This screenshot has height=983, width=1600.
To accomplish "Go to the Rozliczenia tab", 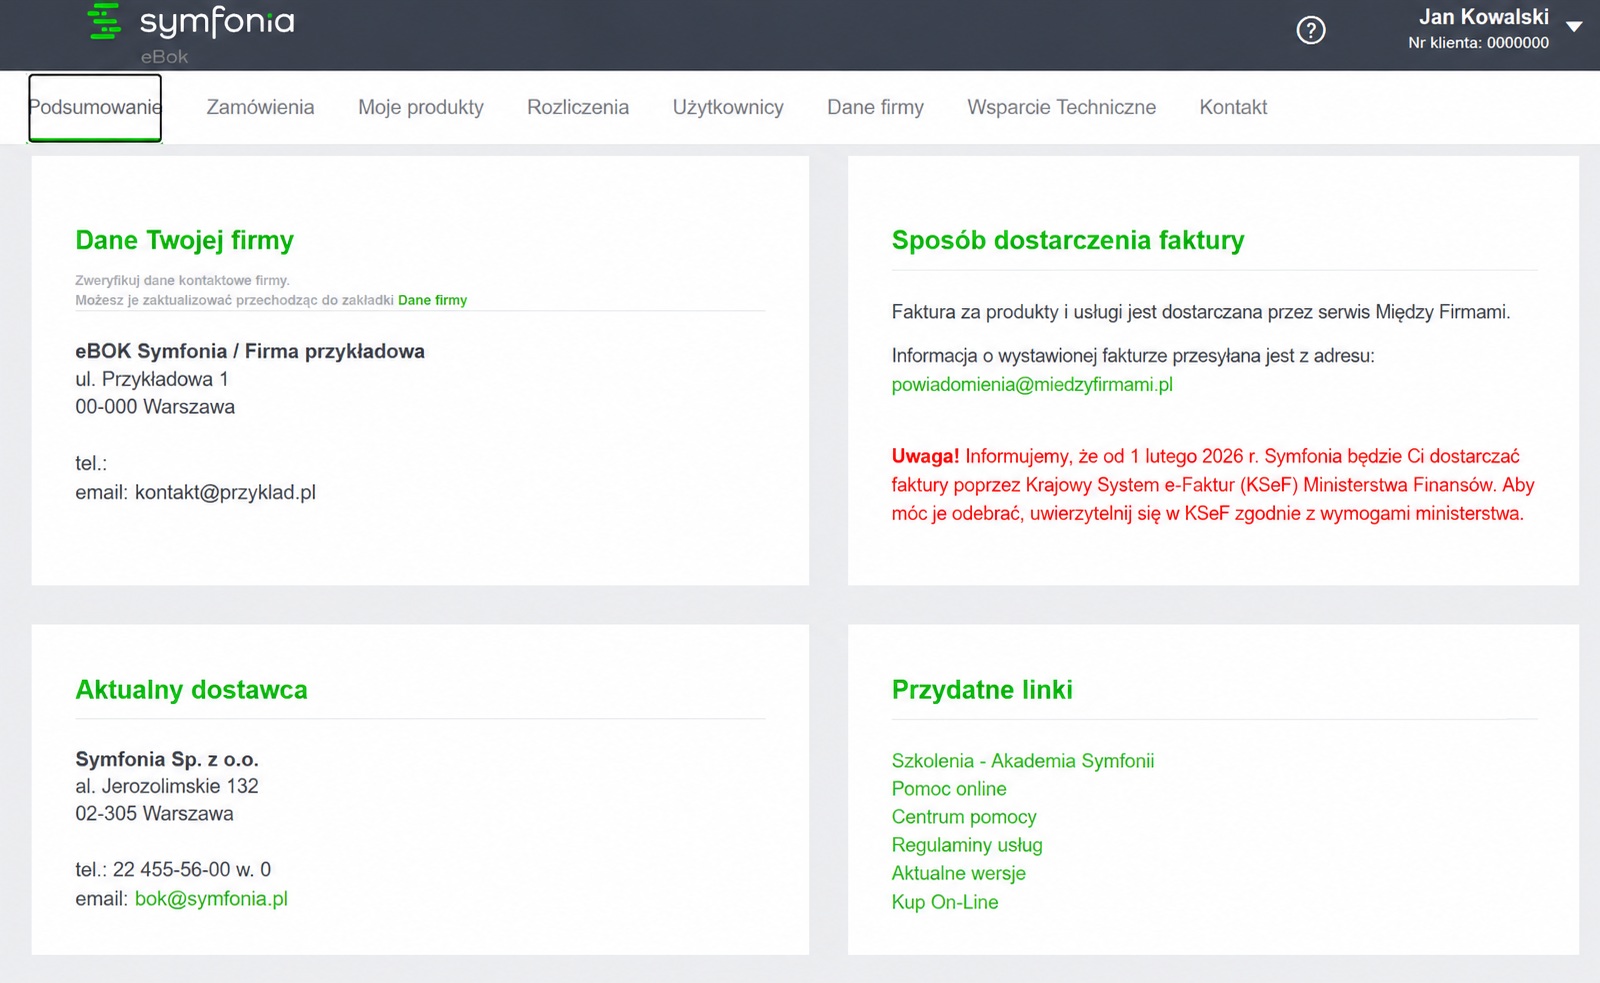I will coord(578,107).
